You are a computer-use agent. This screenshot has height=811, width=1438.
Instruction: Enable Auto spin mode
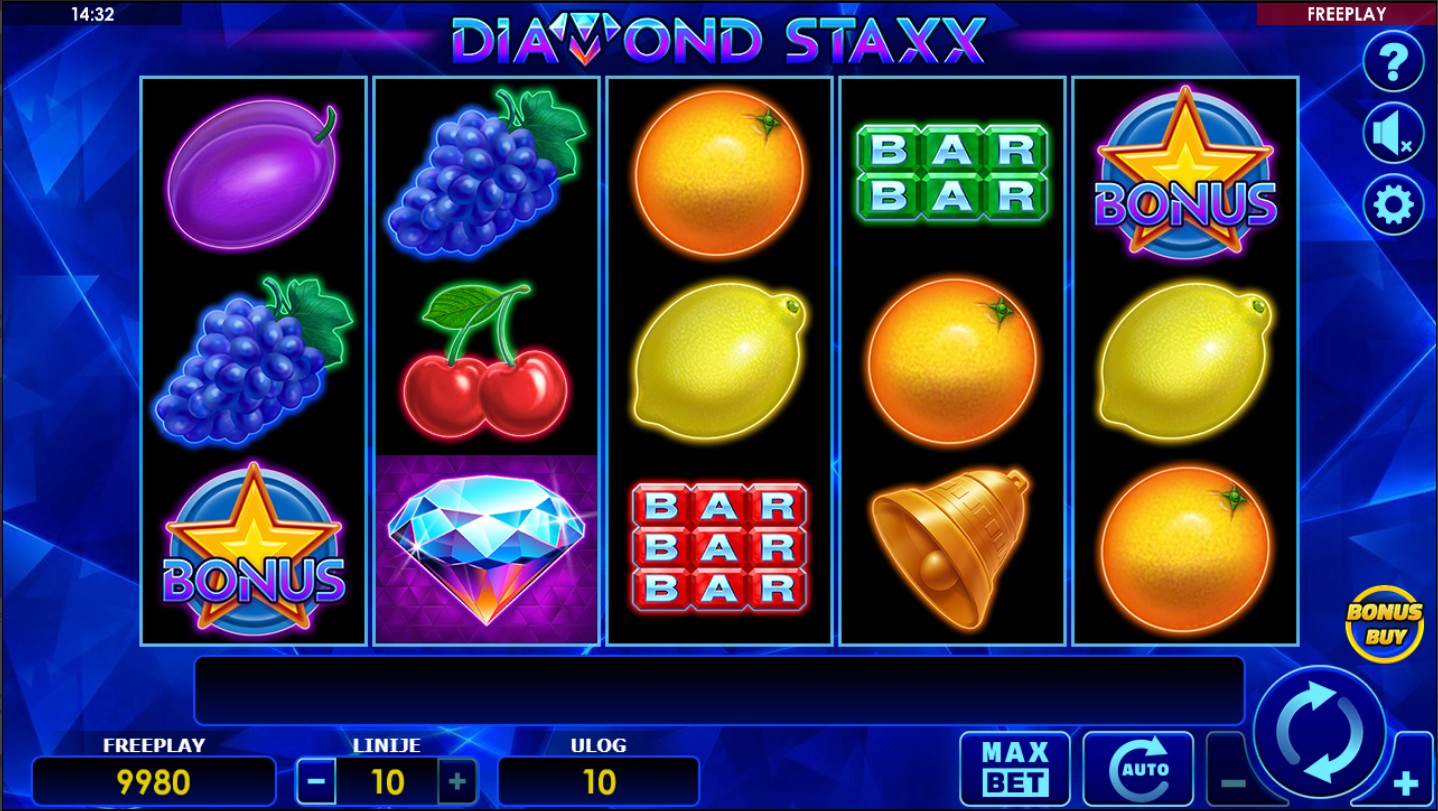pyautogui.click(x=1138, y=768)
